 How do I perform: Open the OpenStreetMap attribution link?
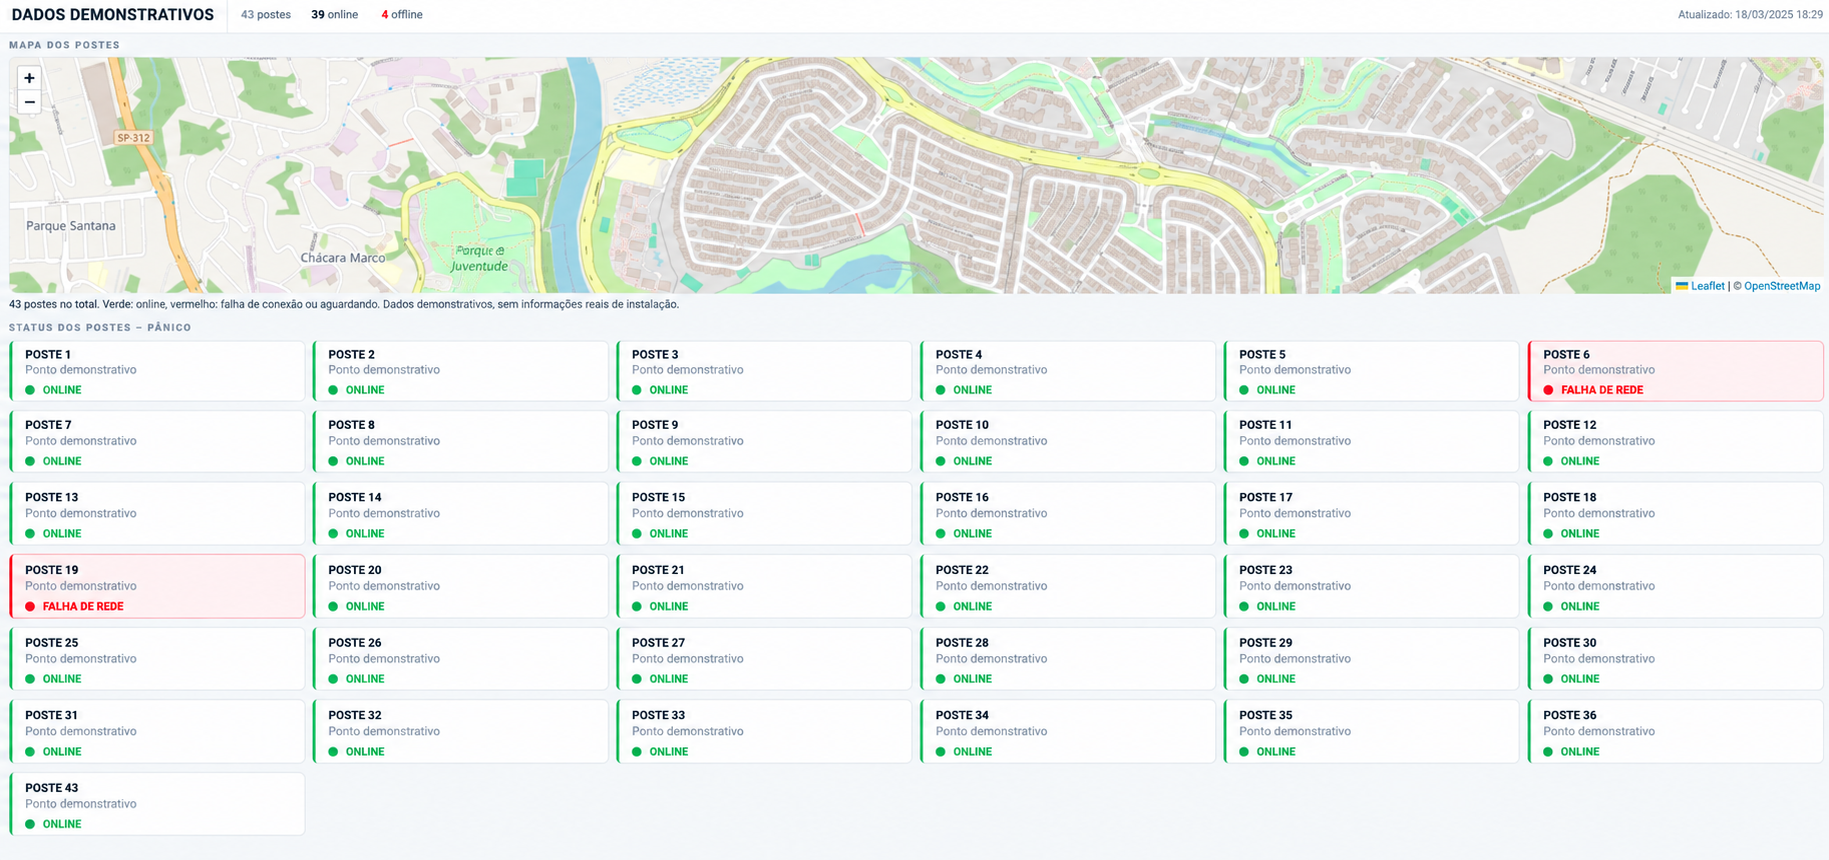[x=1782, y=286]
